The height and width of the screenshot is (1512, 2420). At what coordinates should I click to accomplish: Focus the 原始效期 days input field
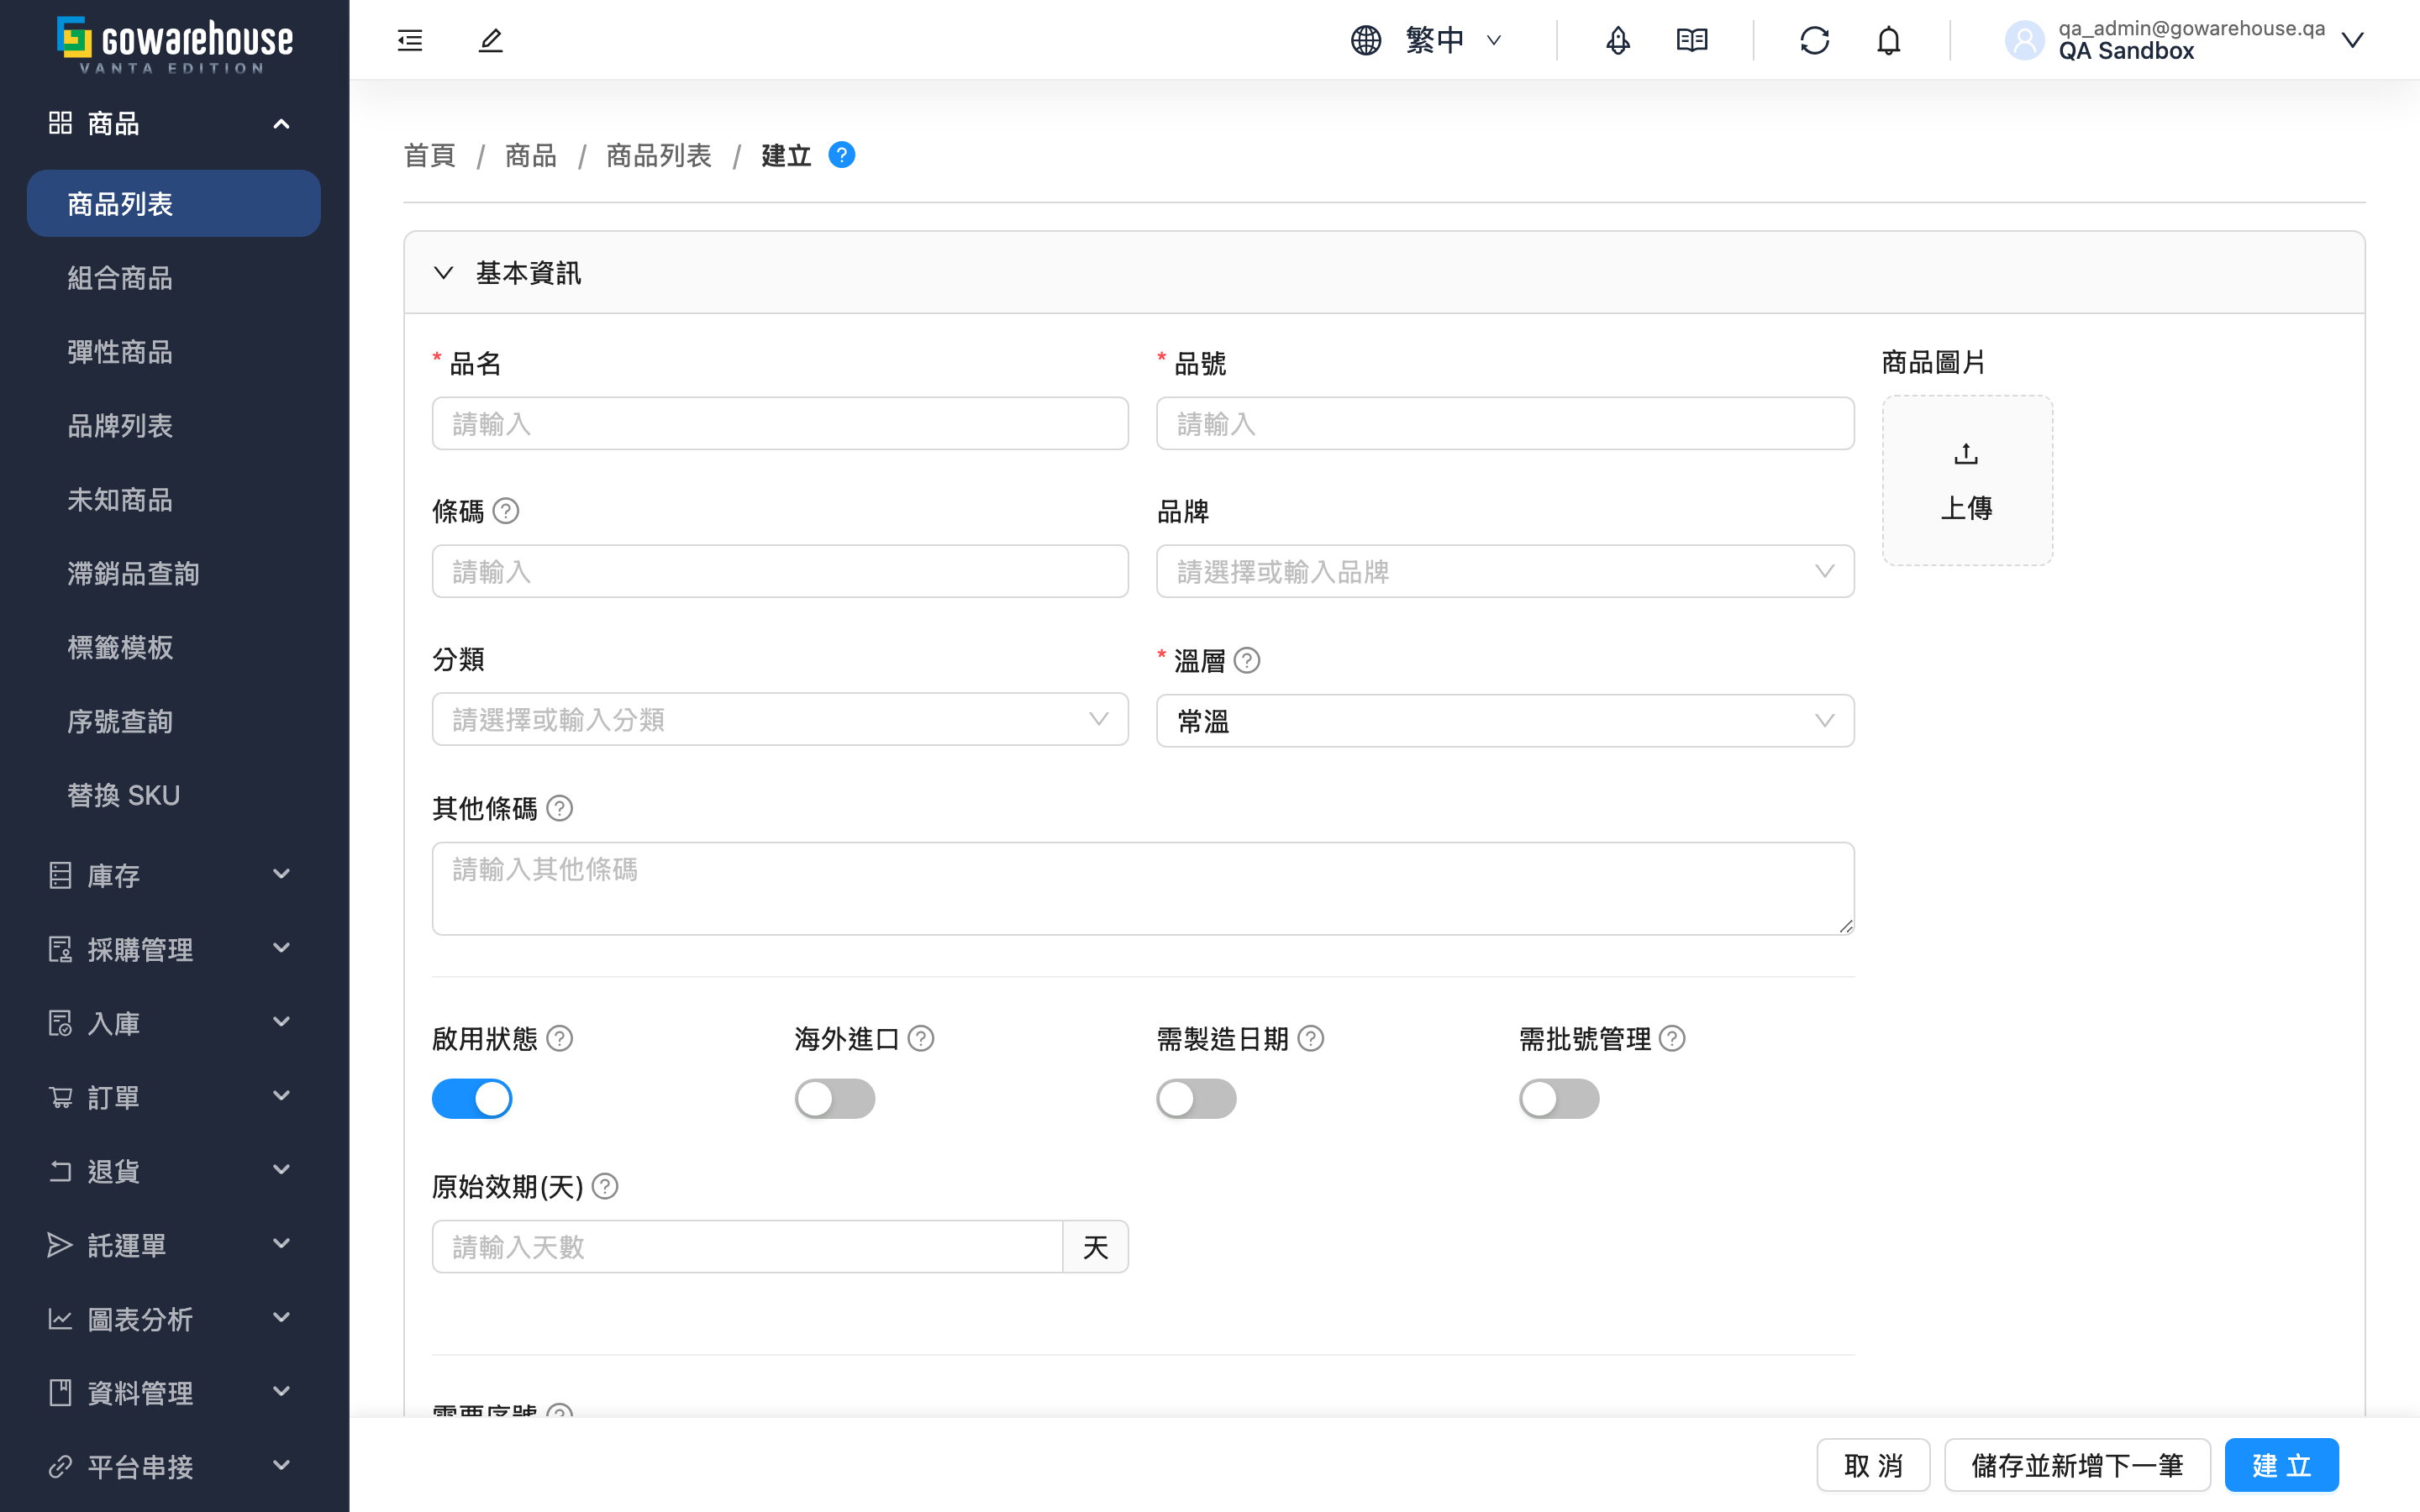pyautogui.click(x=747, y=1246)
